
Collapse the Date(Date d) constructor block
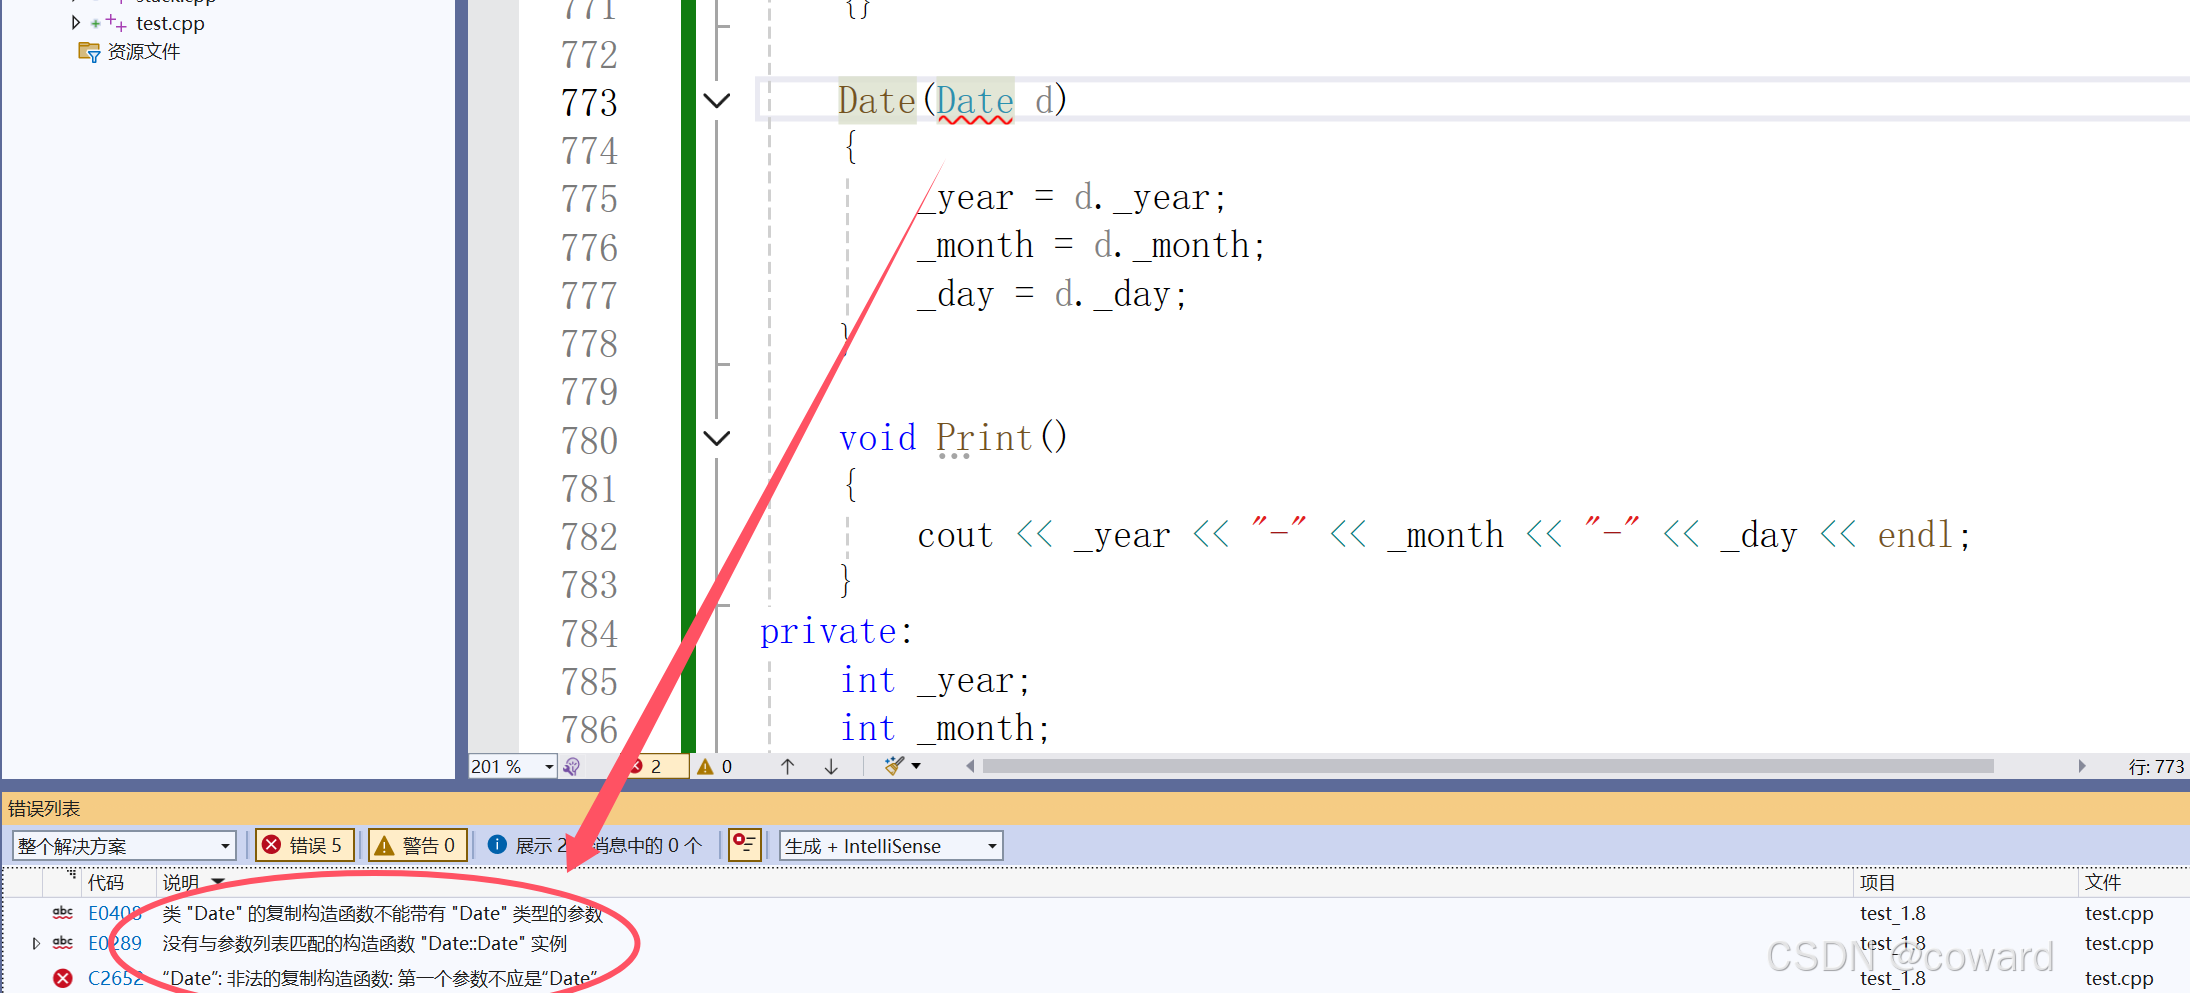(x=717, y=101)
